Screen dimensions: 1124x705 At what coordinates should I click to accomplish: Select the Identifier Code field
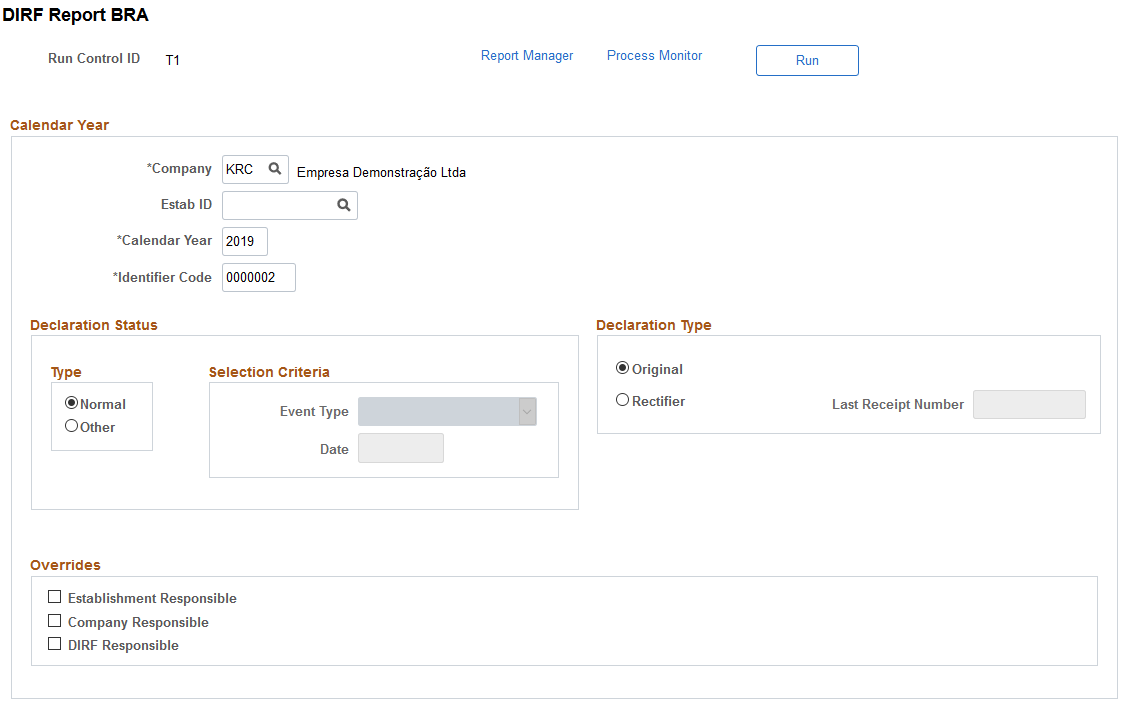click(x=259, y=278)
